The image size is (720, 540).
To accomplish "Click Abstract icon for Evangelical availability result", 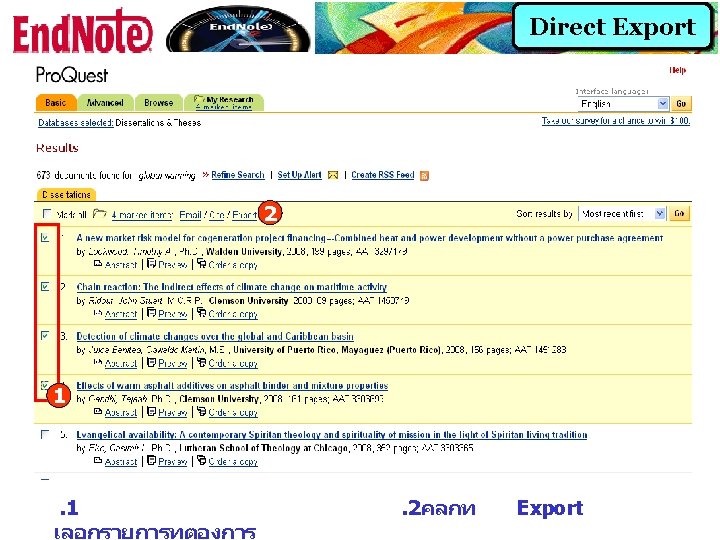I will pos(98,460).
